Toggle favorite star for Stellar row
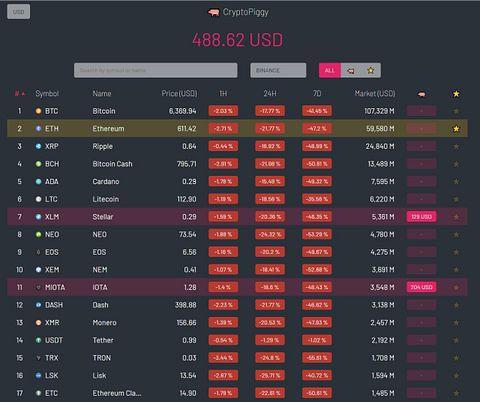 (x=456, y=217)
